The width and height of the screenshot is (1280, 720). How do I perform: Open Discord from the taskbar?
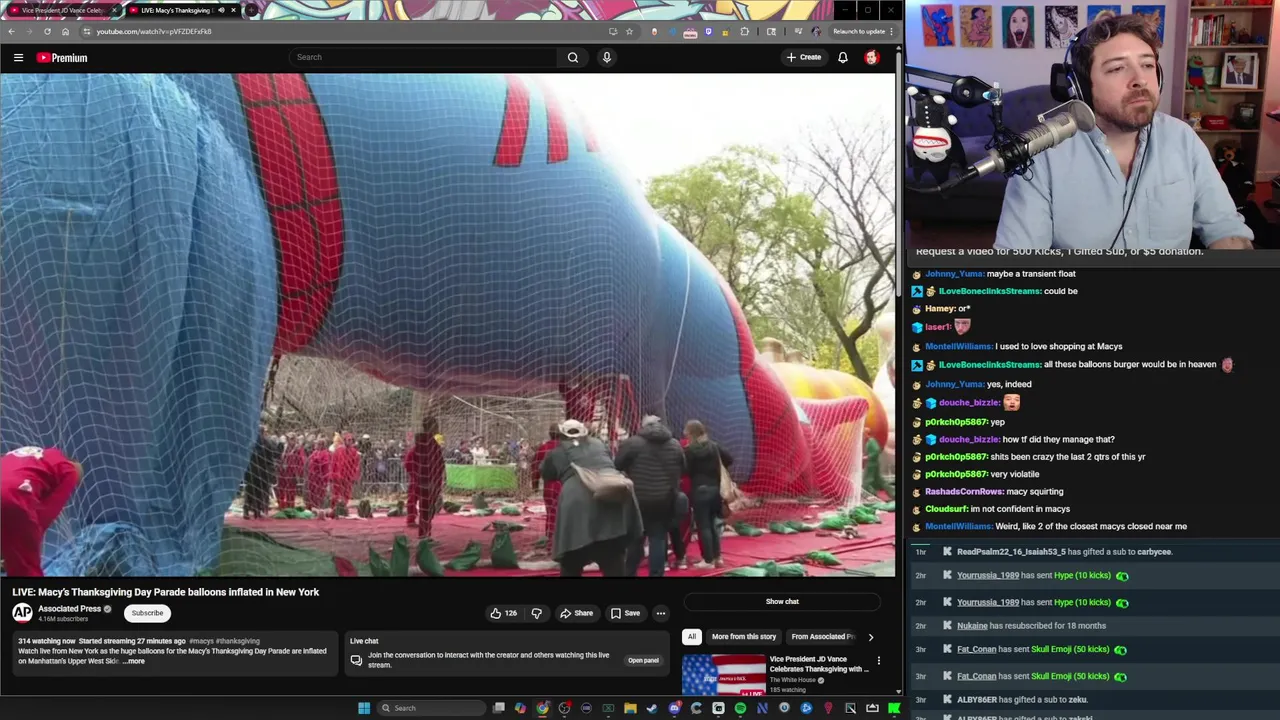tap(674, 708)
